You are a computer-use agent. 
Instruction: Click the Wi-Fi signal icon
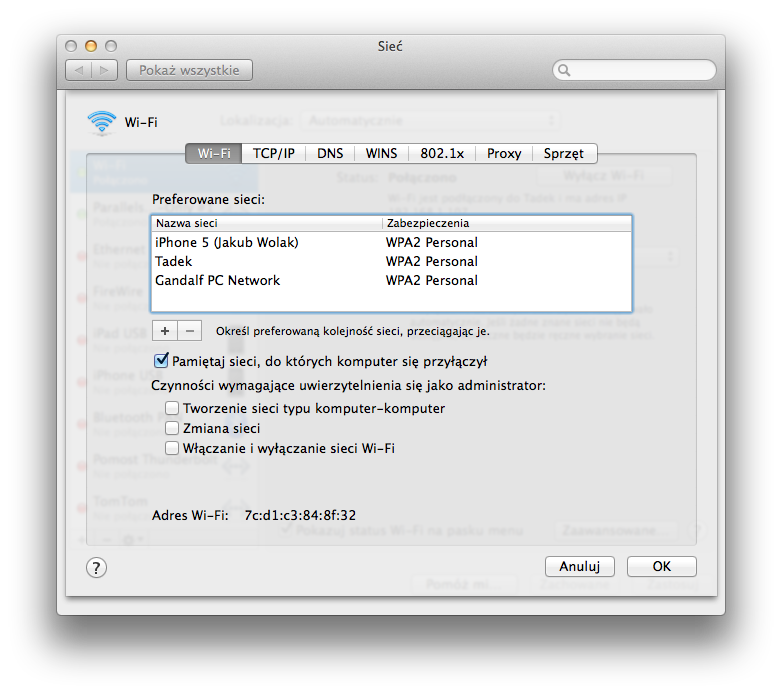coord(101,122)
